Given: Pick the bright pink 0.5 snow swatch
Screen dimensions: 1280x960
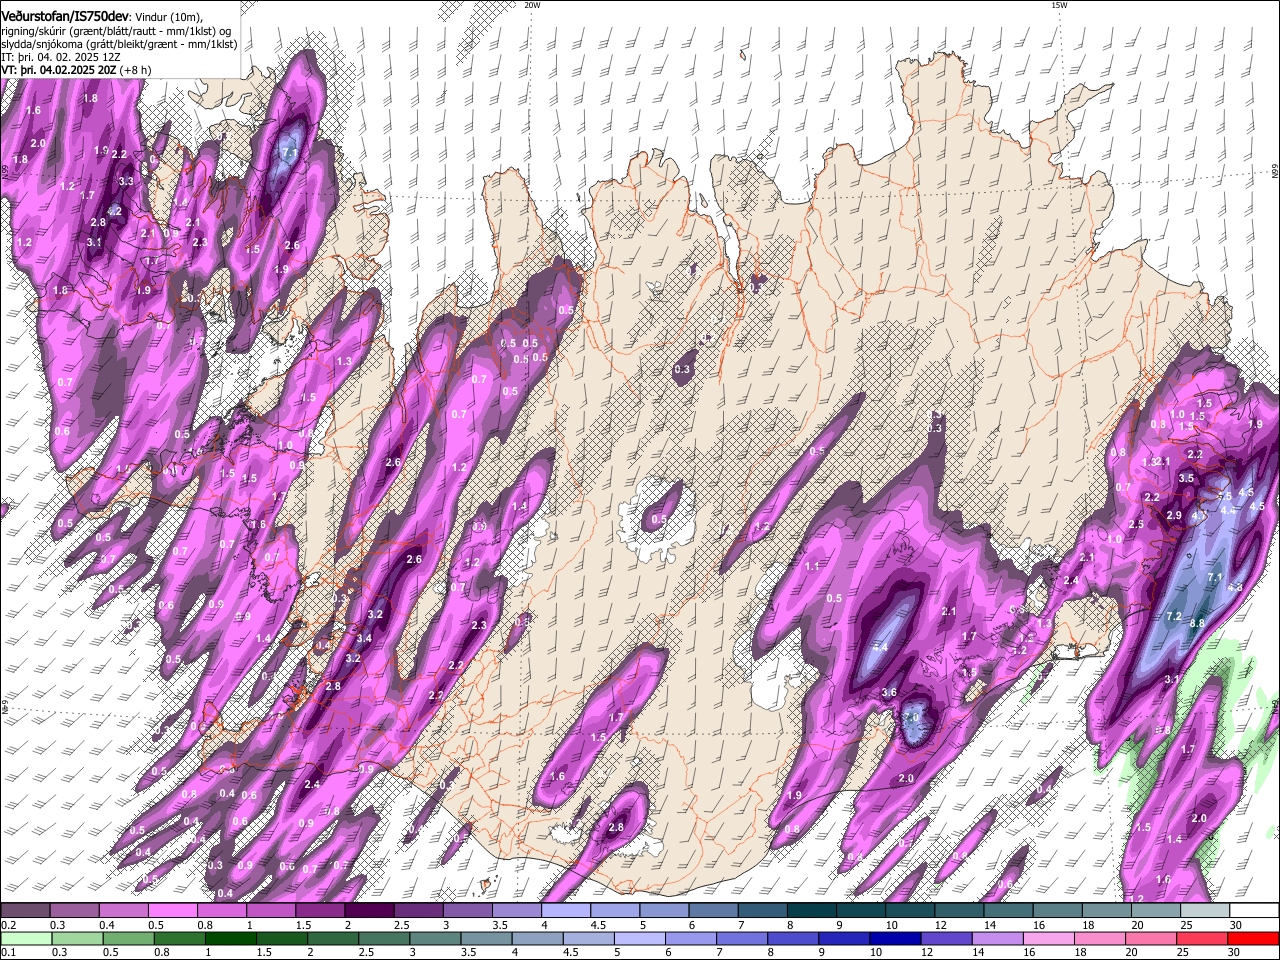Looking at the screenshot, I should click(172, 910).
